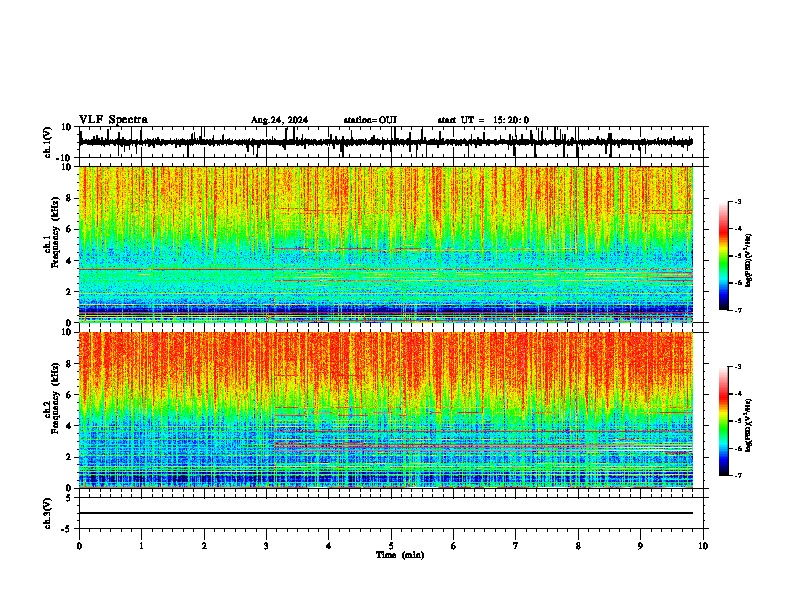The image size is (792, 612).
Task: Click the time axis tick label "4"
Action: pyautogui.click(x=329, y=546)
